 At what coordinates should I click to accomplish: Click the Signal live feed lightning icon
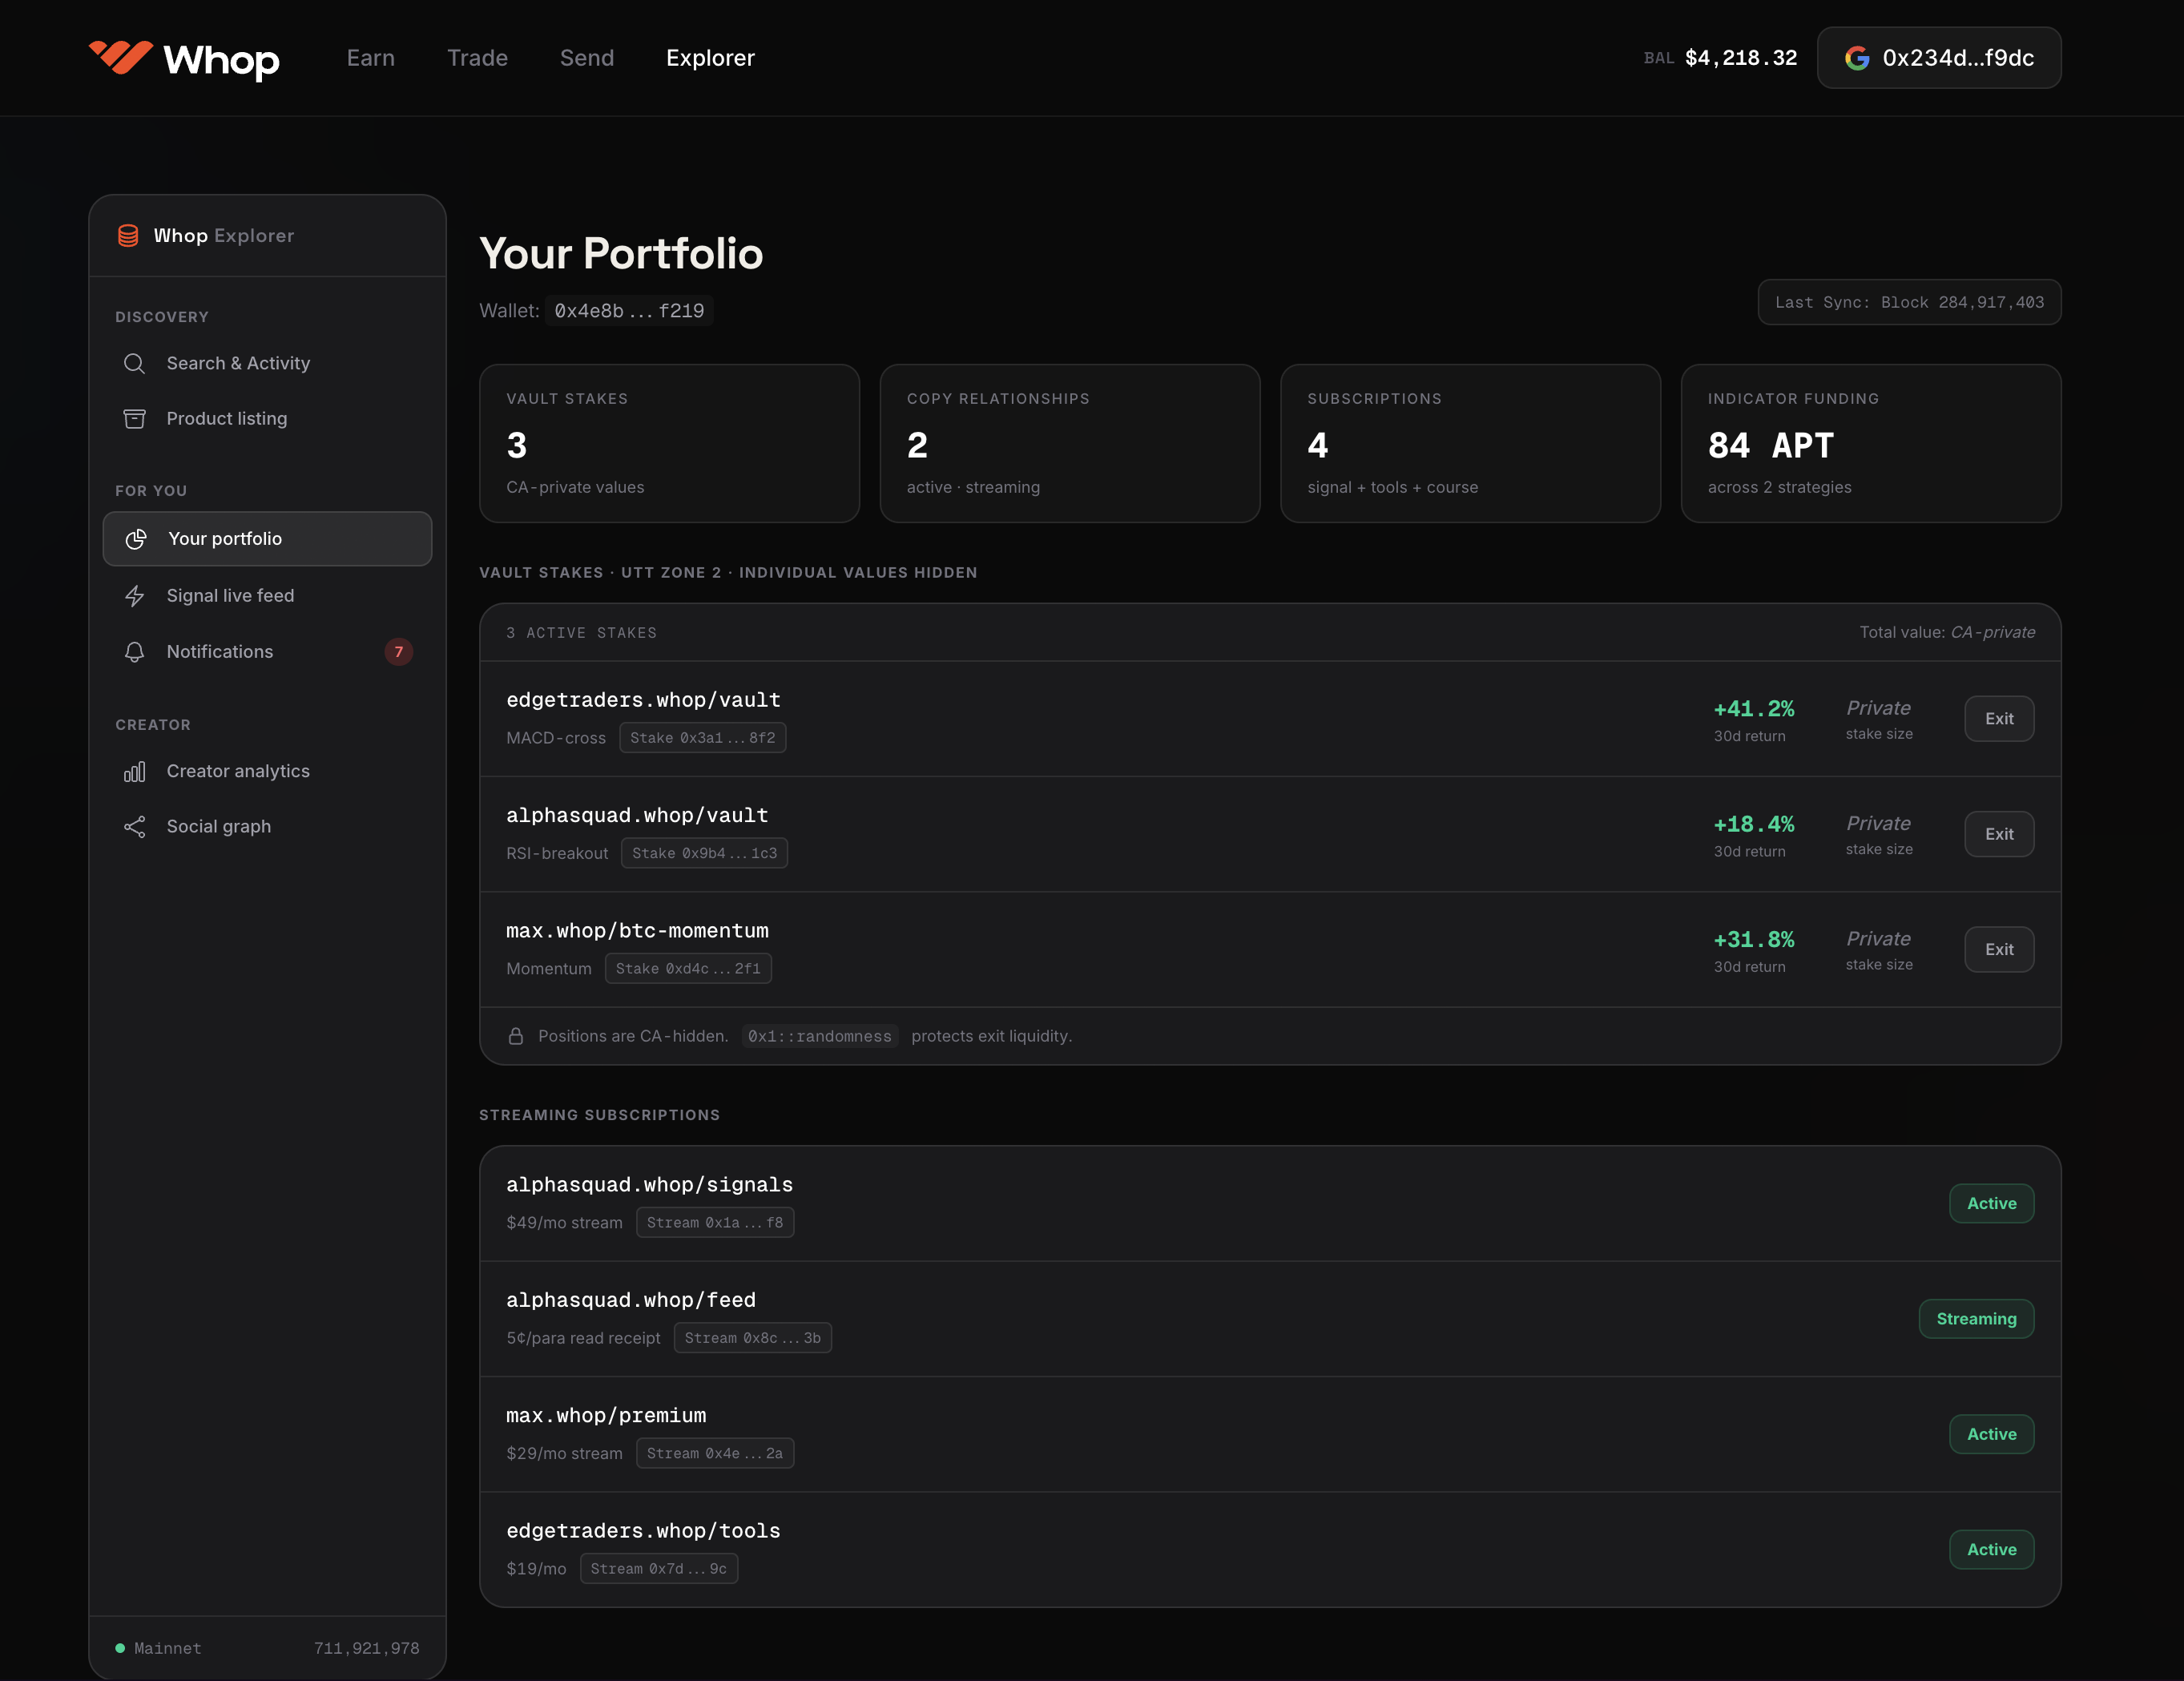point(134,596)
